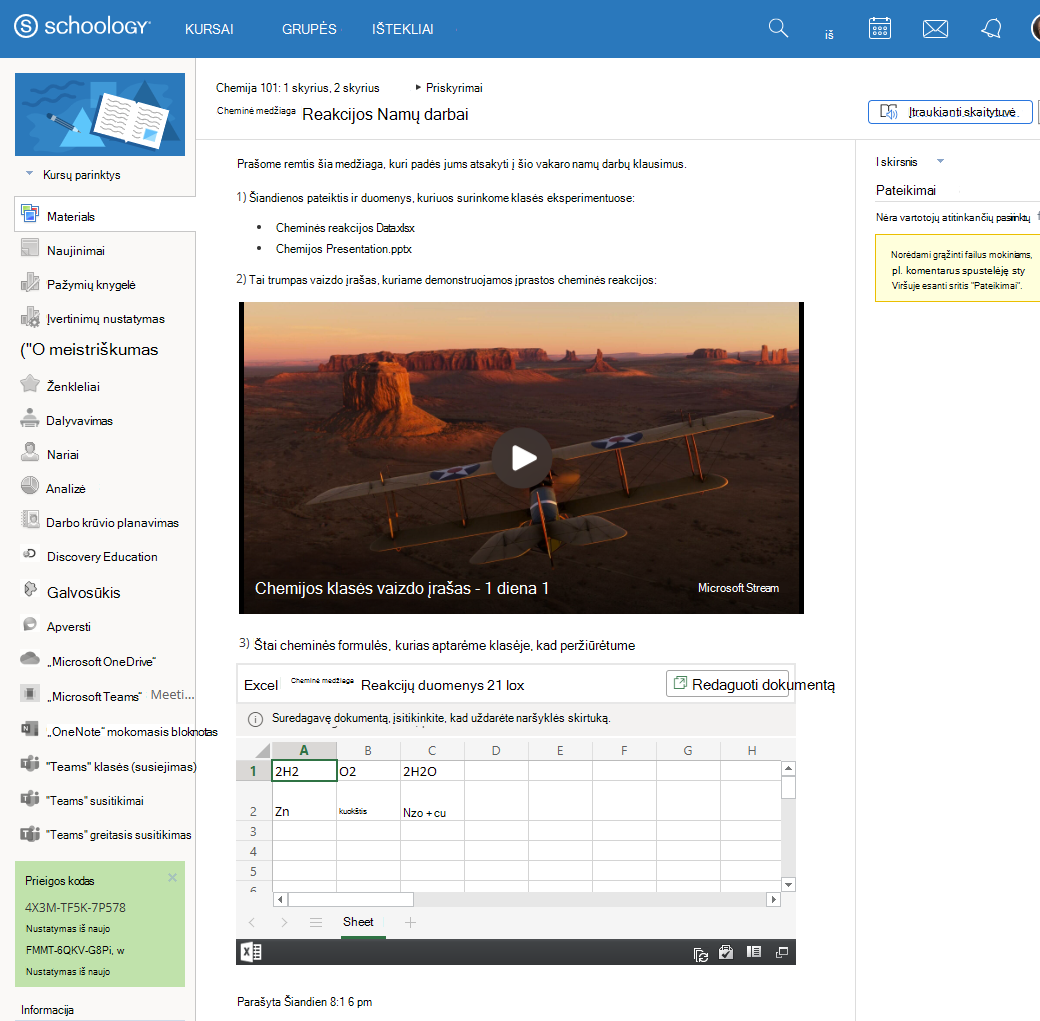Open Teams klasės (susiejimas) icon
This screenshot has width=1040, height=1021.
pos(29,764)
